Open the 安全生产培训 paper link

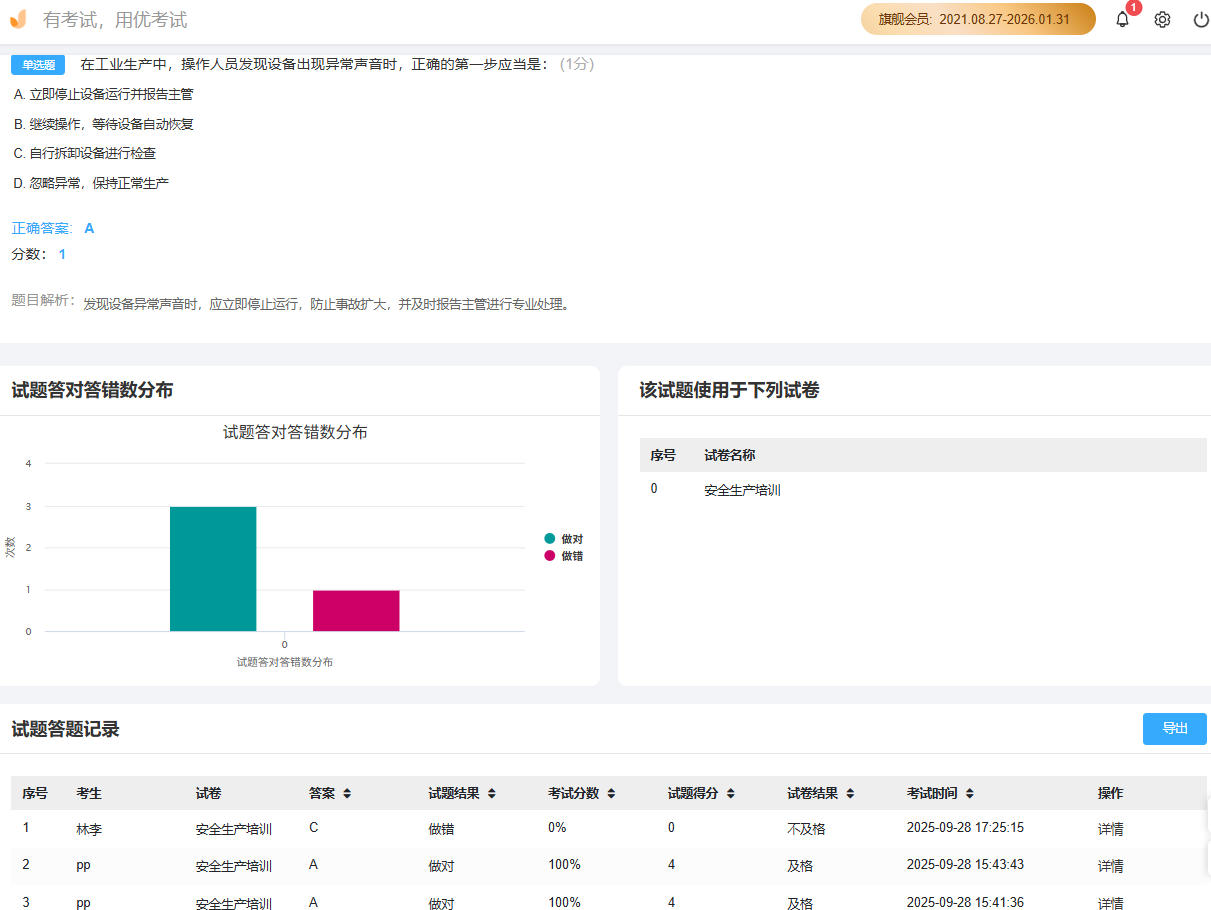[x=740, y=489]
